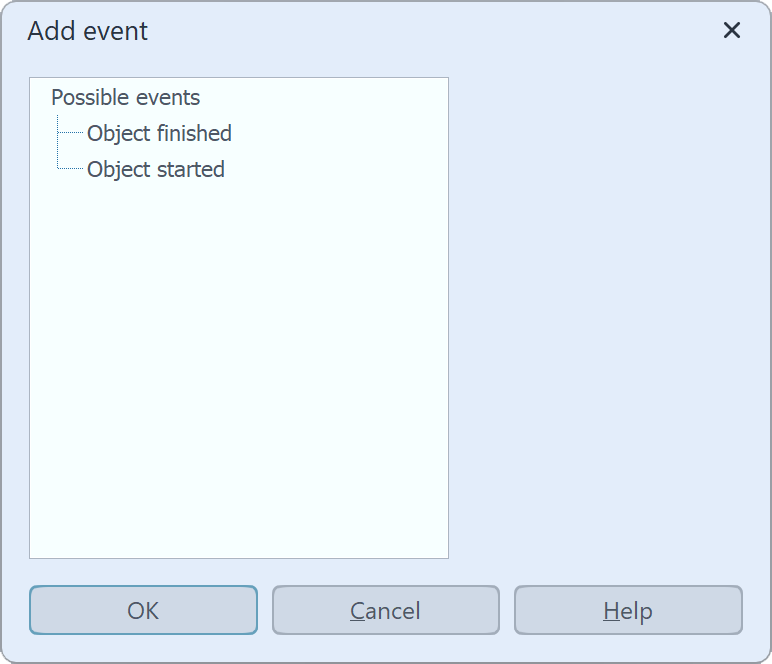Confirm with the OK button
The image size is (772, 664).
143,610
